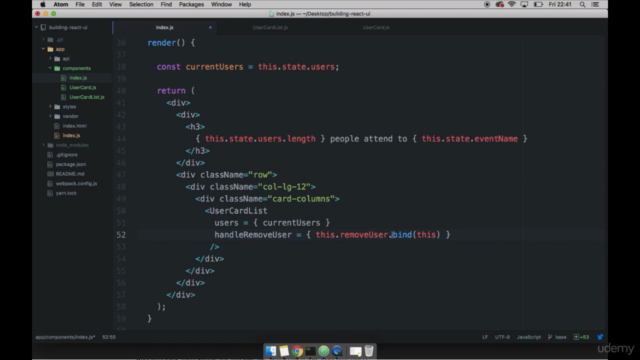
Task: Open Notification Center list icon
Action: point(595,4)
